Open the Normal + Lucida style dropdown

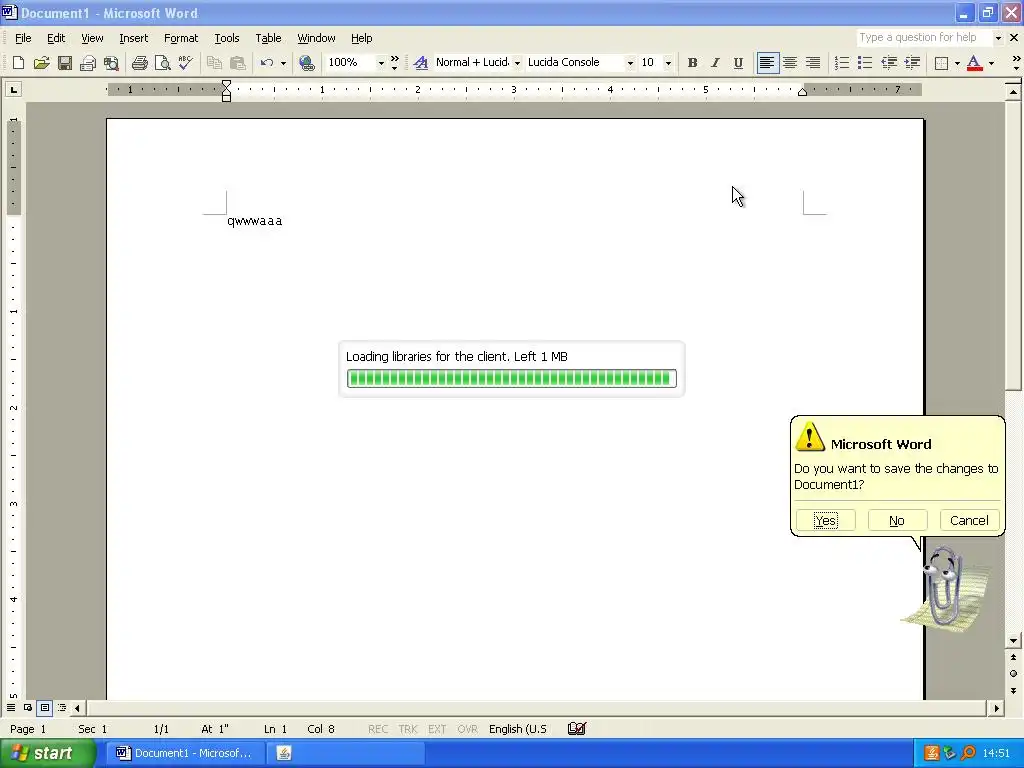pyautogui.click(x=517, y=63)
